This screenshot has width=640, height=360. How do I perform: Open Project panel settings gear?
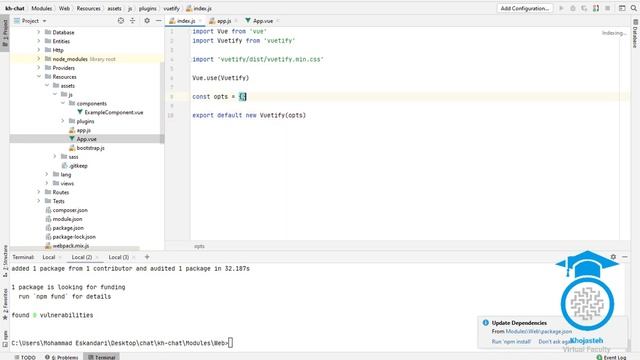(x=147, y=21)
